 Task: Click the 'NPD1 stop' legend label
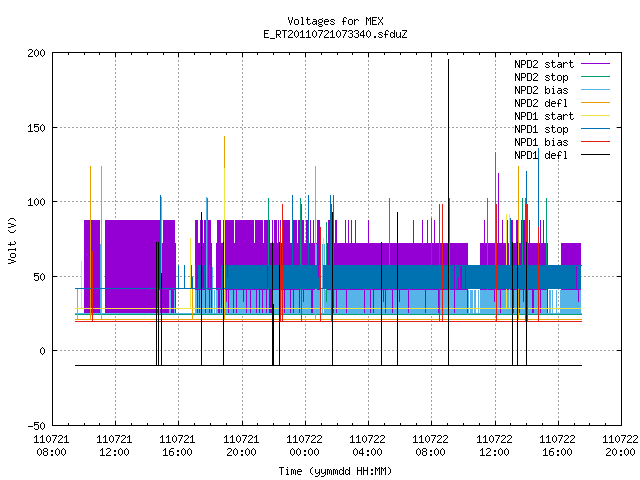pos(541,129)
